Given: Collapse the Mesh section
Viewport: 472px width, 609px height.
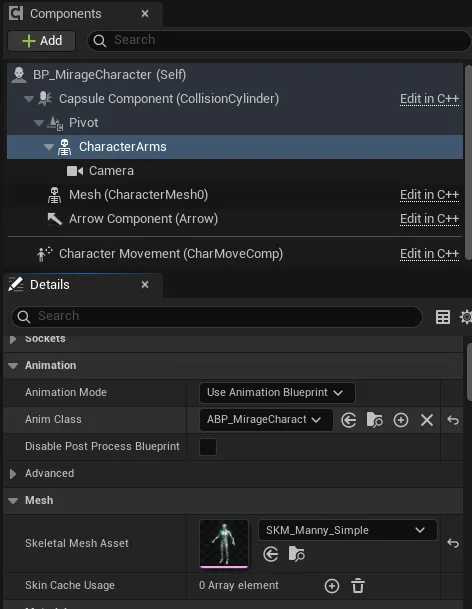Looking at the screenshot, I should (13, 501).
